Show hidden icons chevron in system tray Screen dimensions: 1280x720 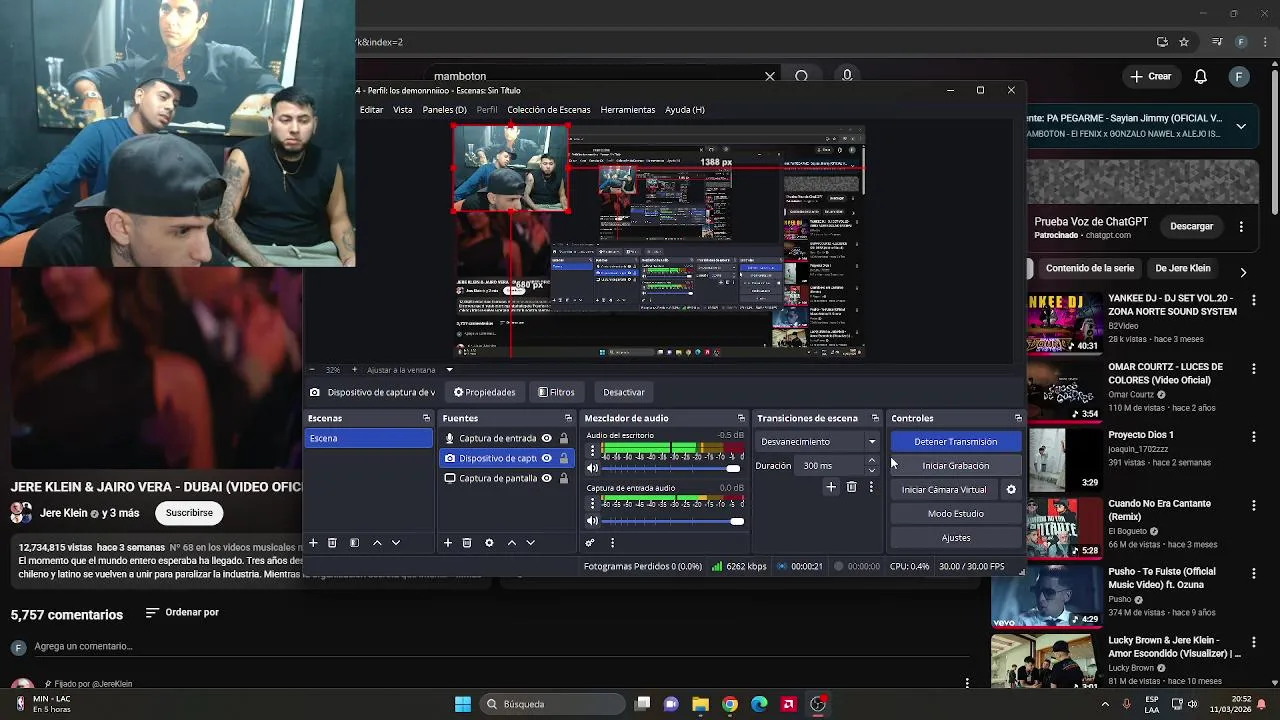pyautogui.click(x=1105, y=704)
